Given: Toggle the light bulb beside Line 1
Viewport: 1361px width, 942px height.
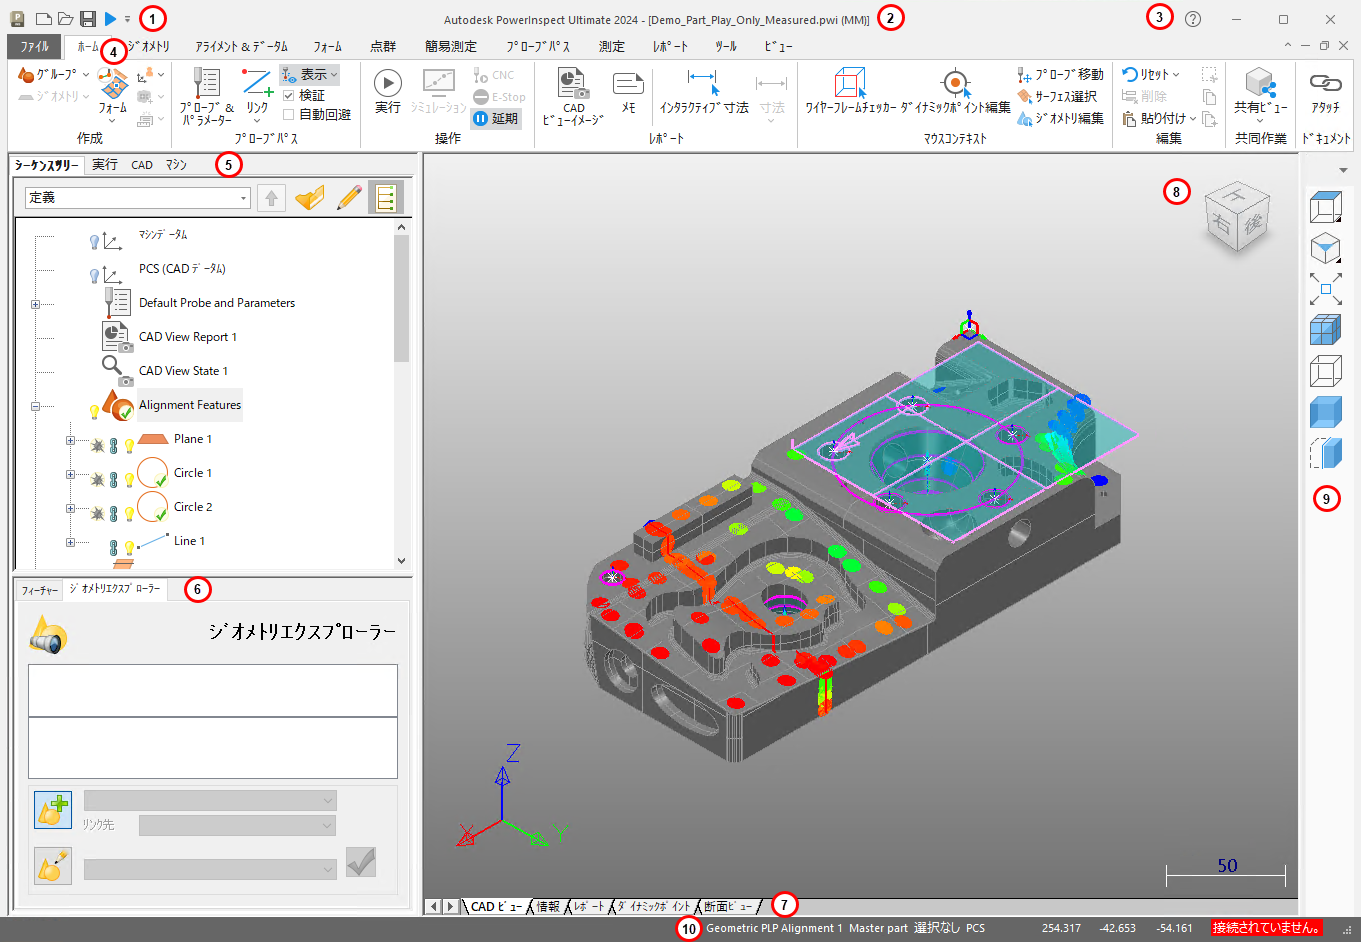Looking at the screenshot, I should pyautogui.click(x=129, y=548).
